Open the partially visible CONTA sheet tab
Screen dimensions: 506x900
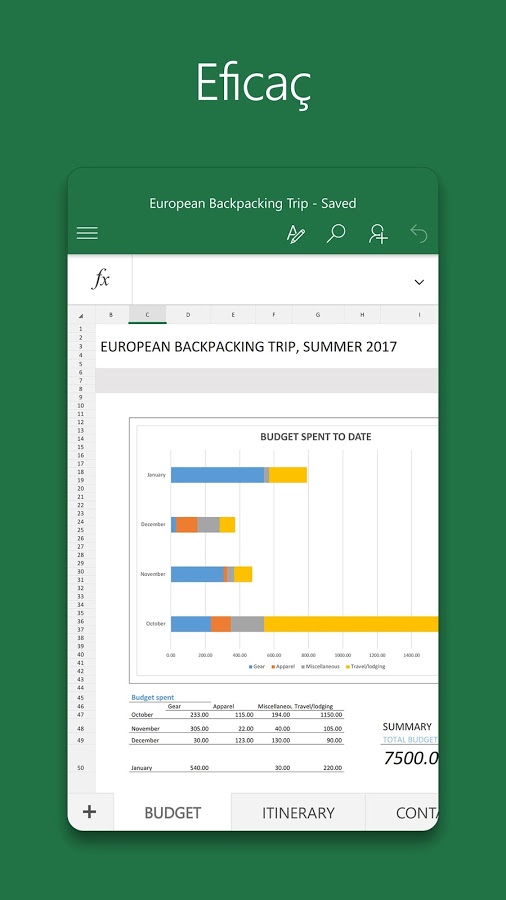point(402,813)
